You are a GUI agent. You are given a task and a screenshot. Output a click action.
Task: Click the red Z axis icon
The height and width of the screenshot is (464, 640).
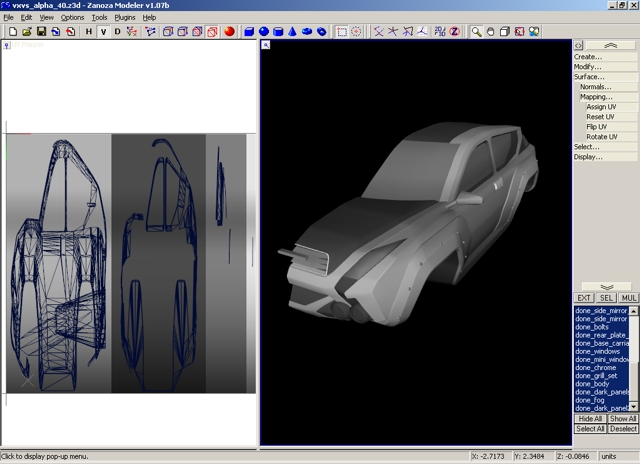[x=454, y=31]
